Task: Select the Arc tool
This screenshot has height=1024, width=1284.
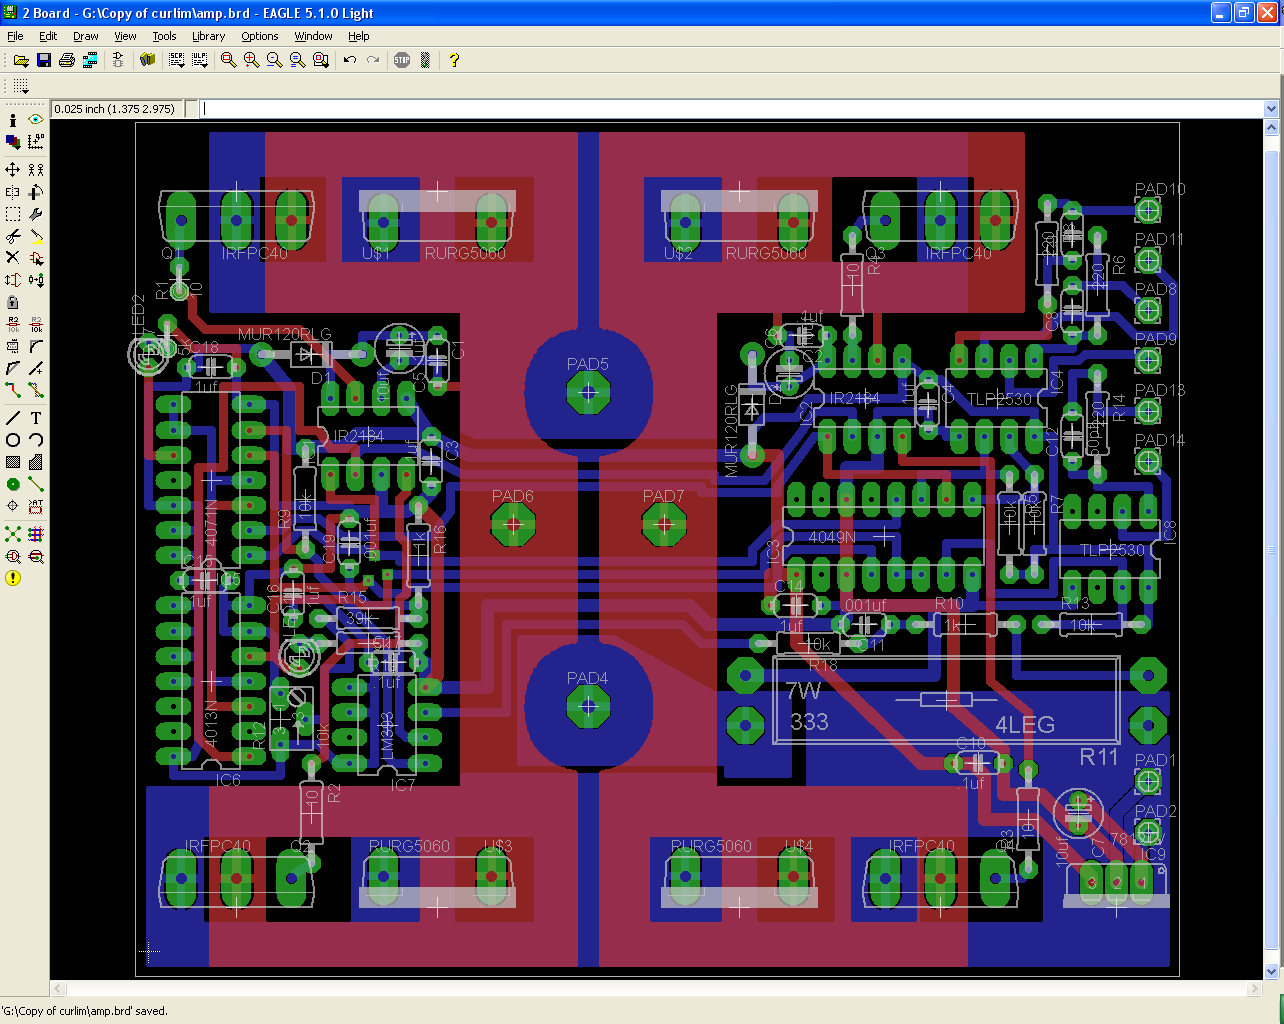Action: point(36,440)
